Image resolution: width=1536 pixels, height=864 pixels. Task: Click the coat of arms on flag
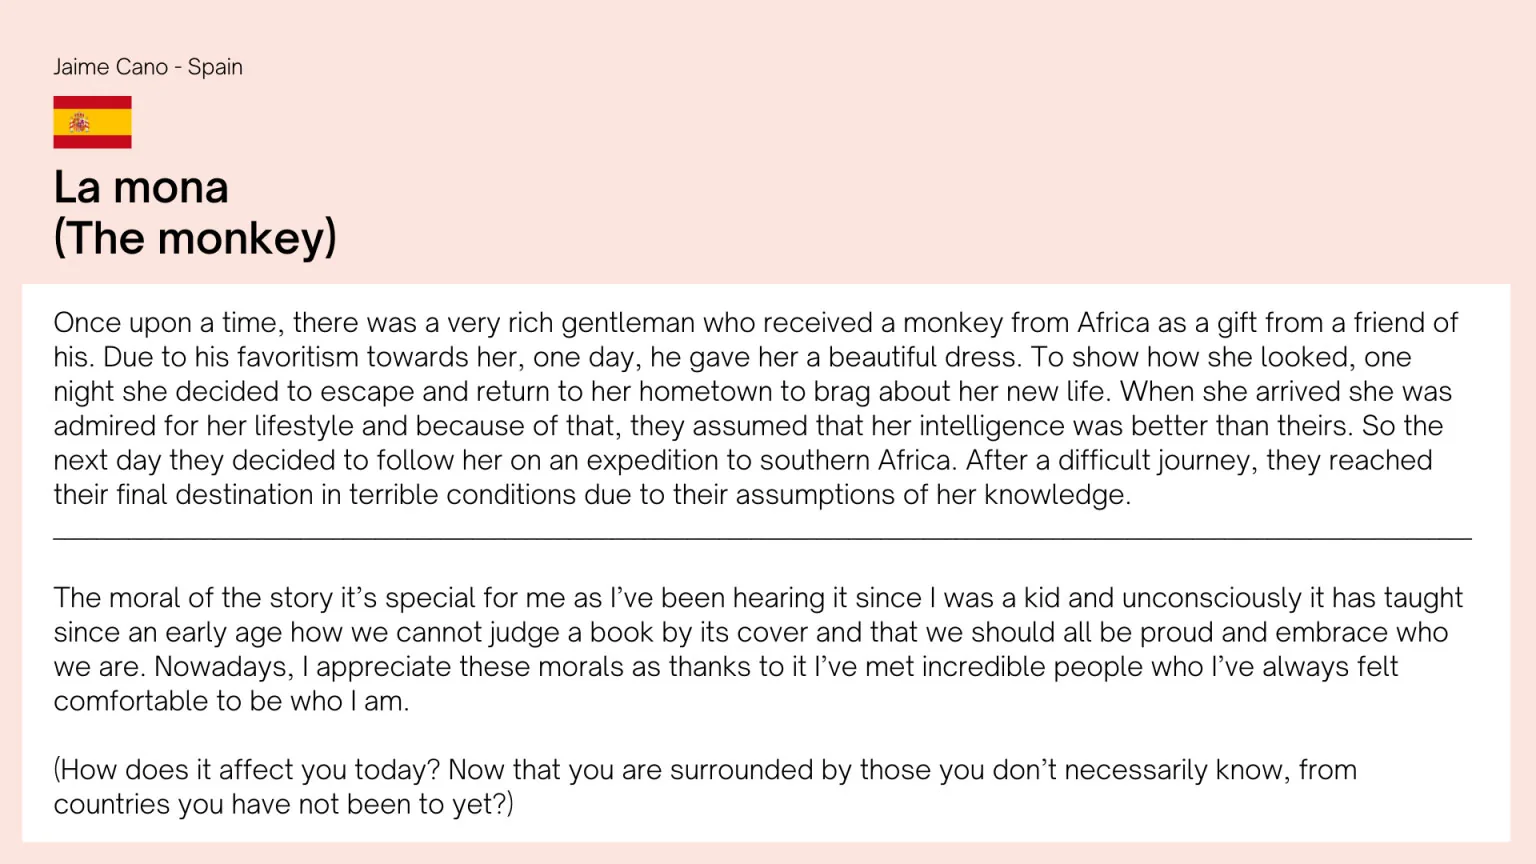(x=79, y=122)
